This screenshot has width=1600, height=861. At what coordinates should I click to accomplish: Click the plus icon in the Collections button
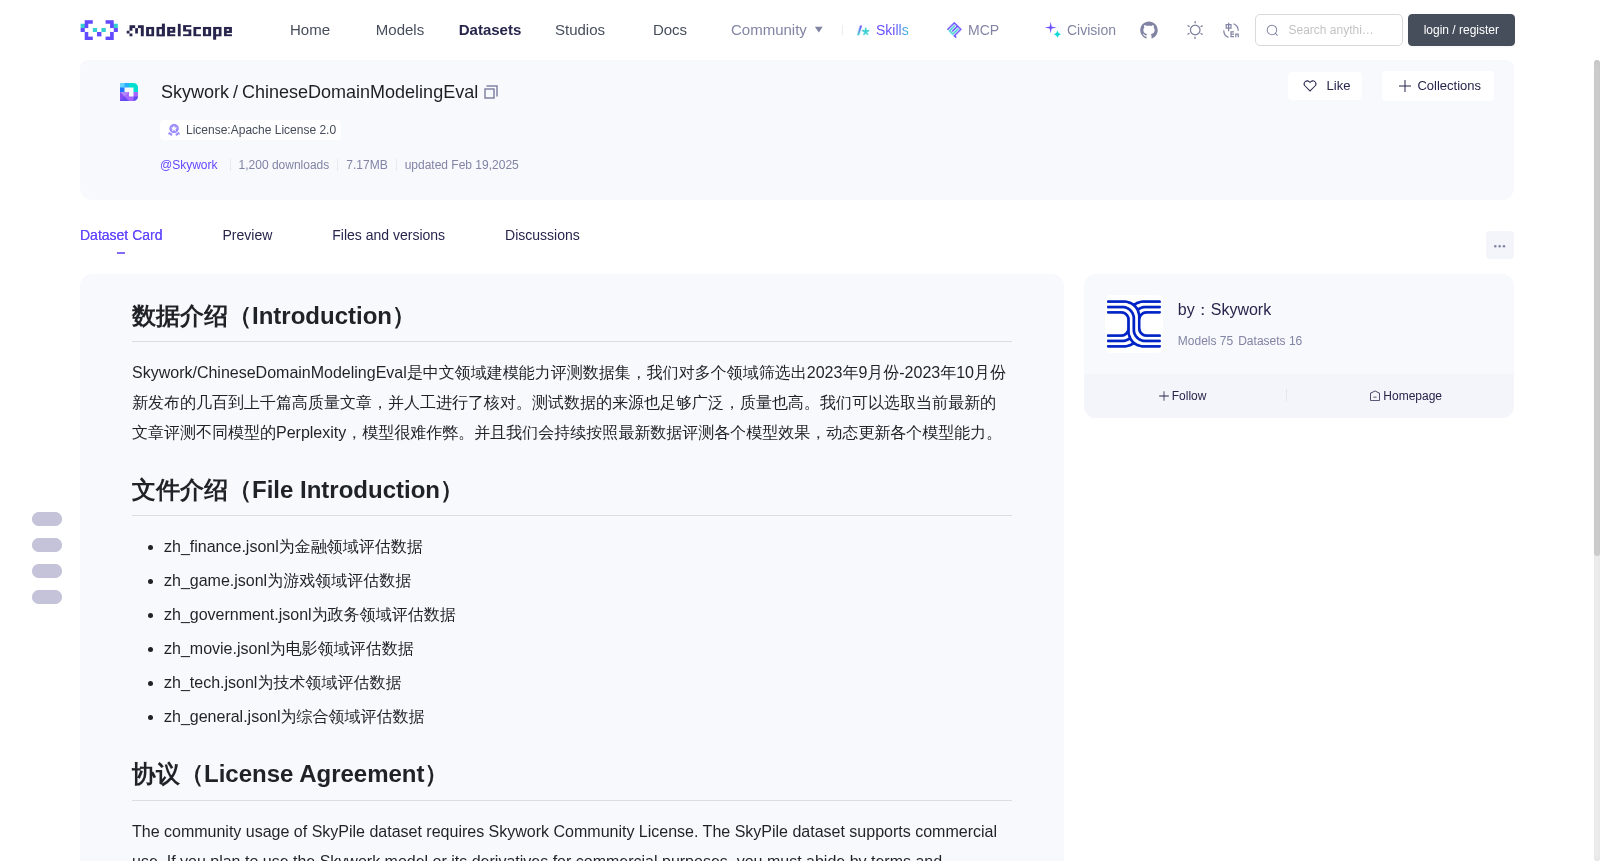[x=1405, y=86]
